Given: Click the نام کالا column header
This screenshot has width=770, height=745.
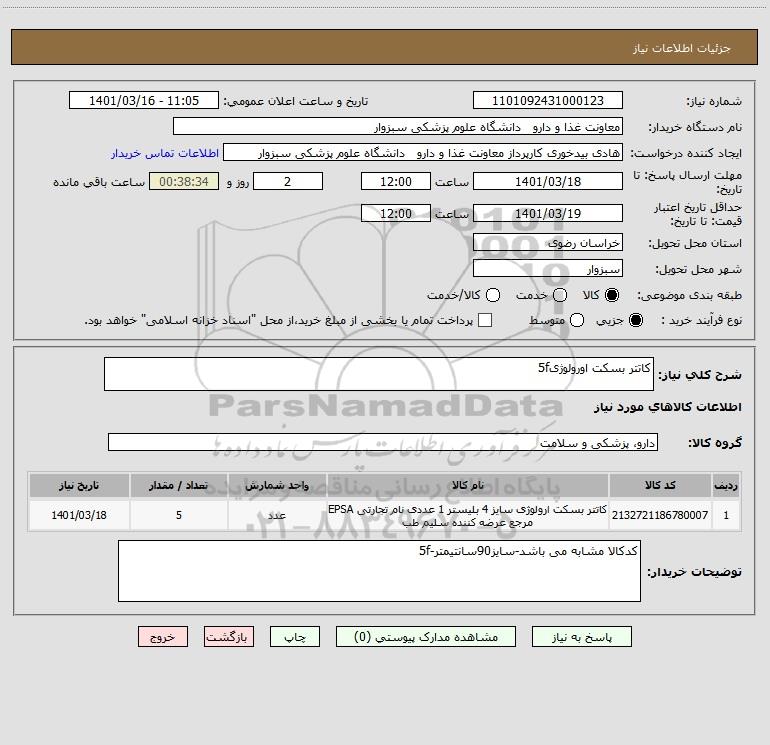Looking at the screenshot, I should click(468, 486).
